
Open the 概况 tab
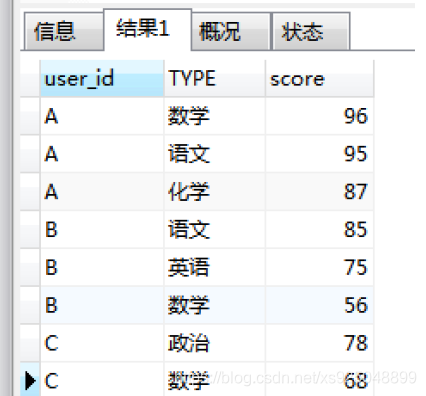click(231, 31)
